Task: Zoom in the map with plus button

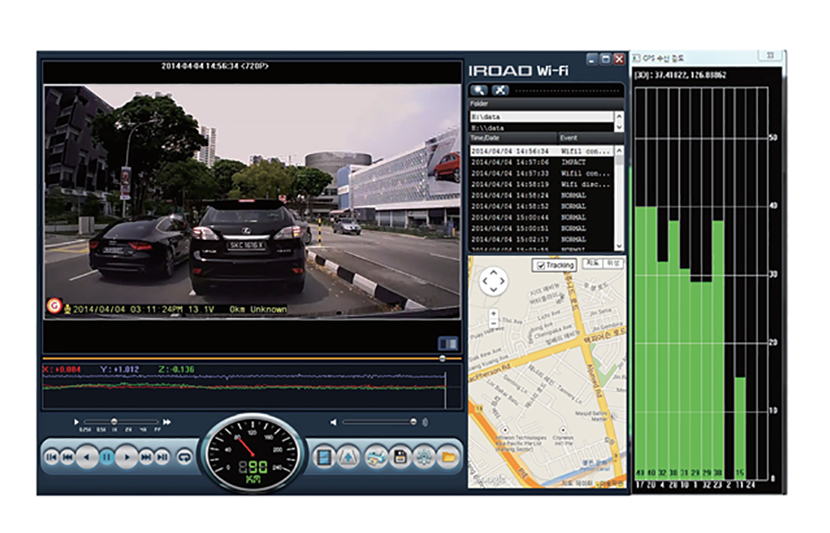Action: tap(493, 313)
